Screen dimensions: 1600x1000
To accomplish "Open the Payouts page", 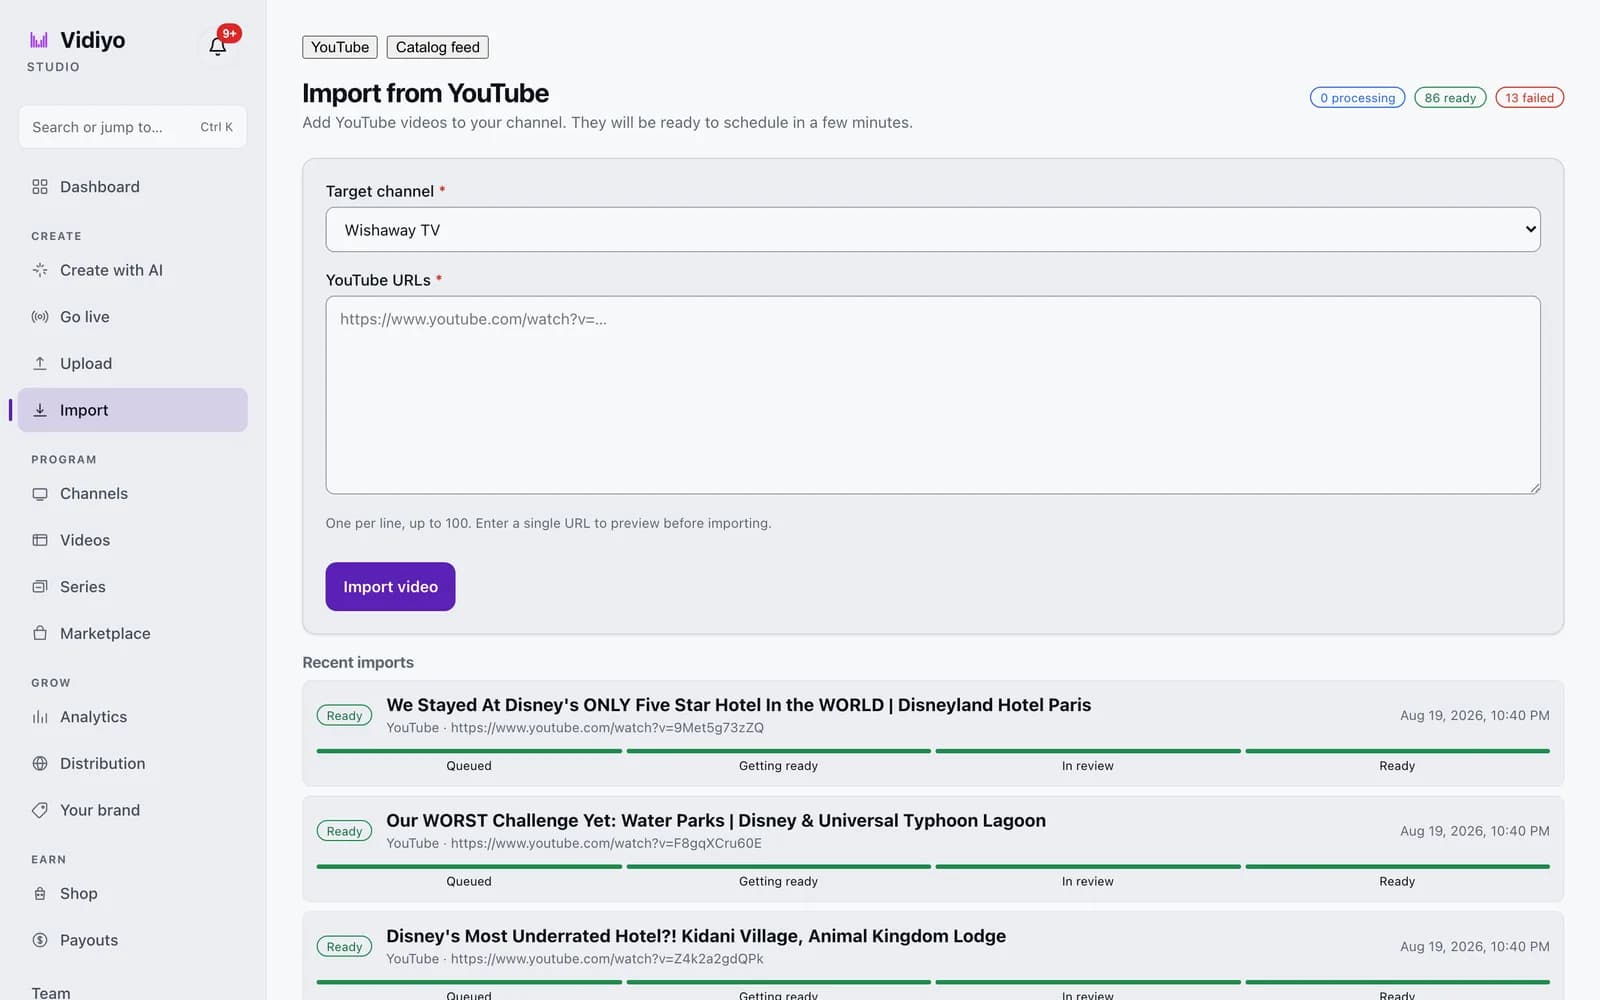I will click(133, 940).
